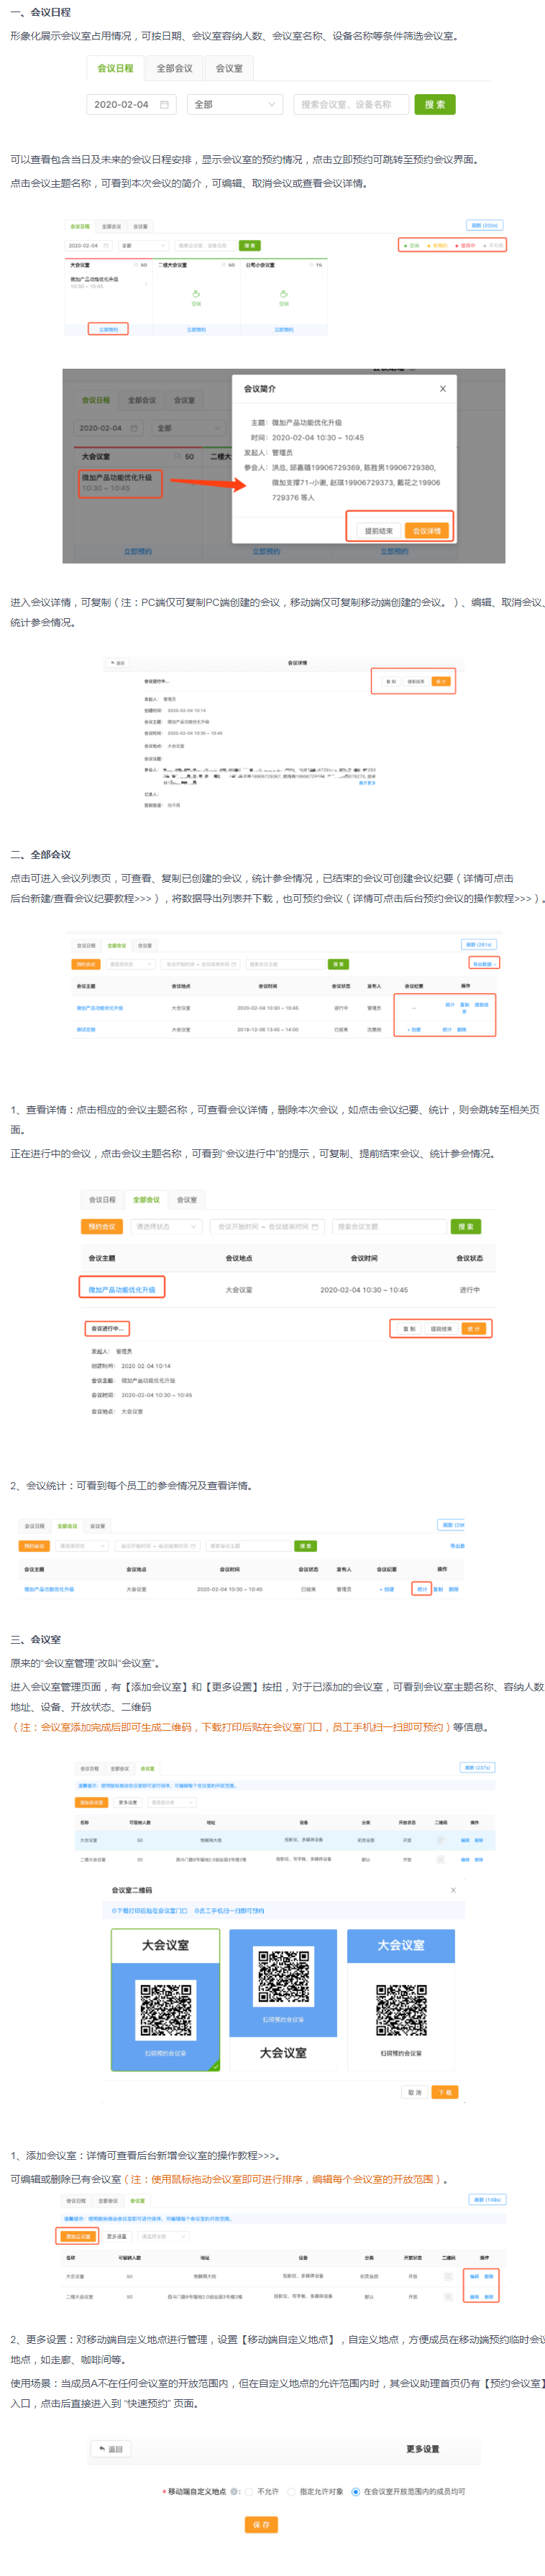Screen dimensions: 545x2576
Task: Select white QR template with blue 大会议室 header
Action: (401, 2000)
